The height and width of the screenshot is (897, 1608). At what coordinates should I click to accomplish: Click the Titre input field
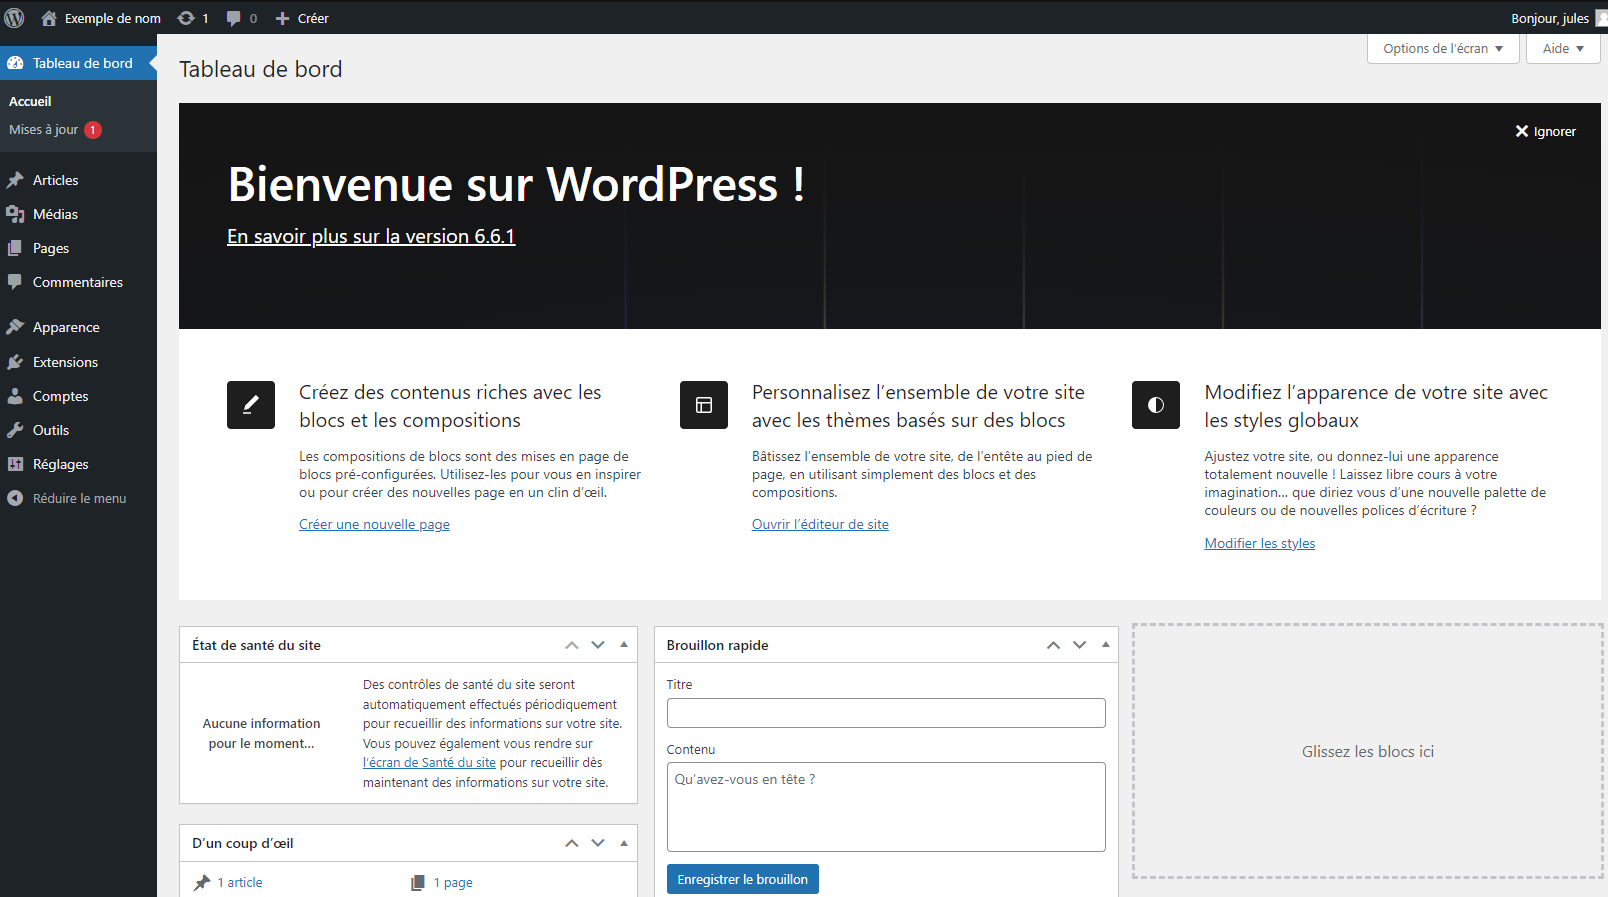[x=885, y=713]
